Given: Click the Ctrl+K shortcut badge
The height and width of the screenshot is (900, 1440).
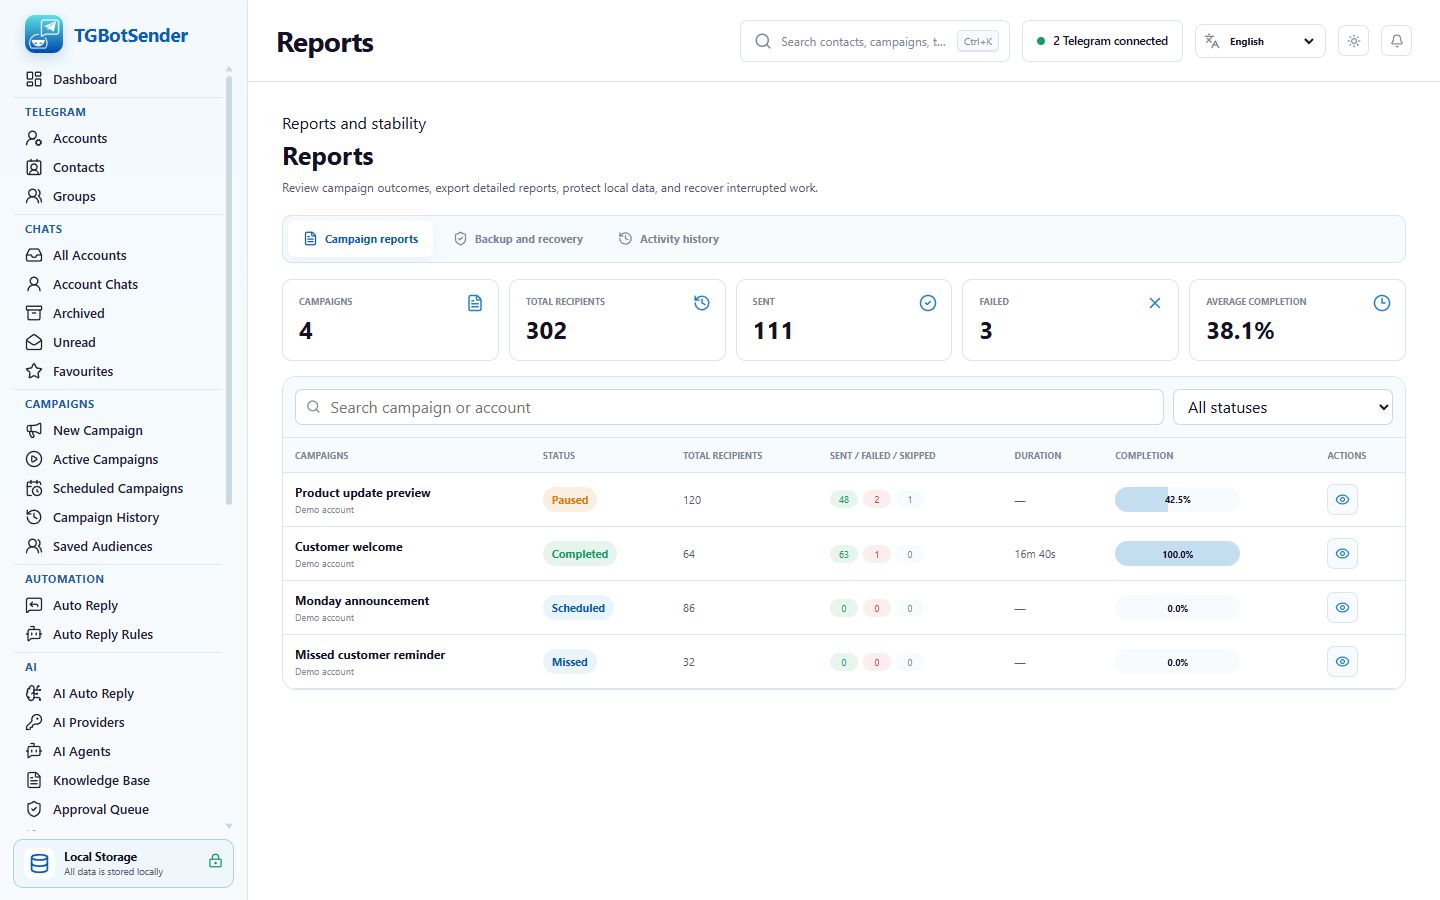Looking at the screenshot, I should pyautogui.click(x=978, y=41).
